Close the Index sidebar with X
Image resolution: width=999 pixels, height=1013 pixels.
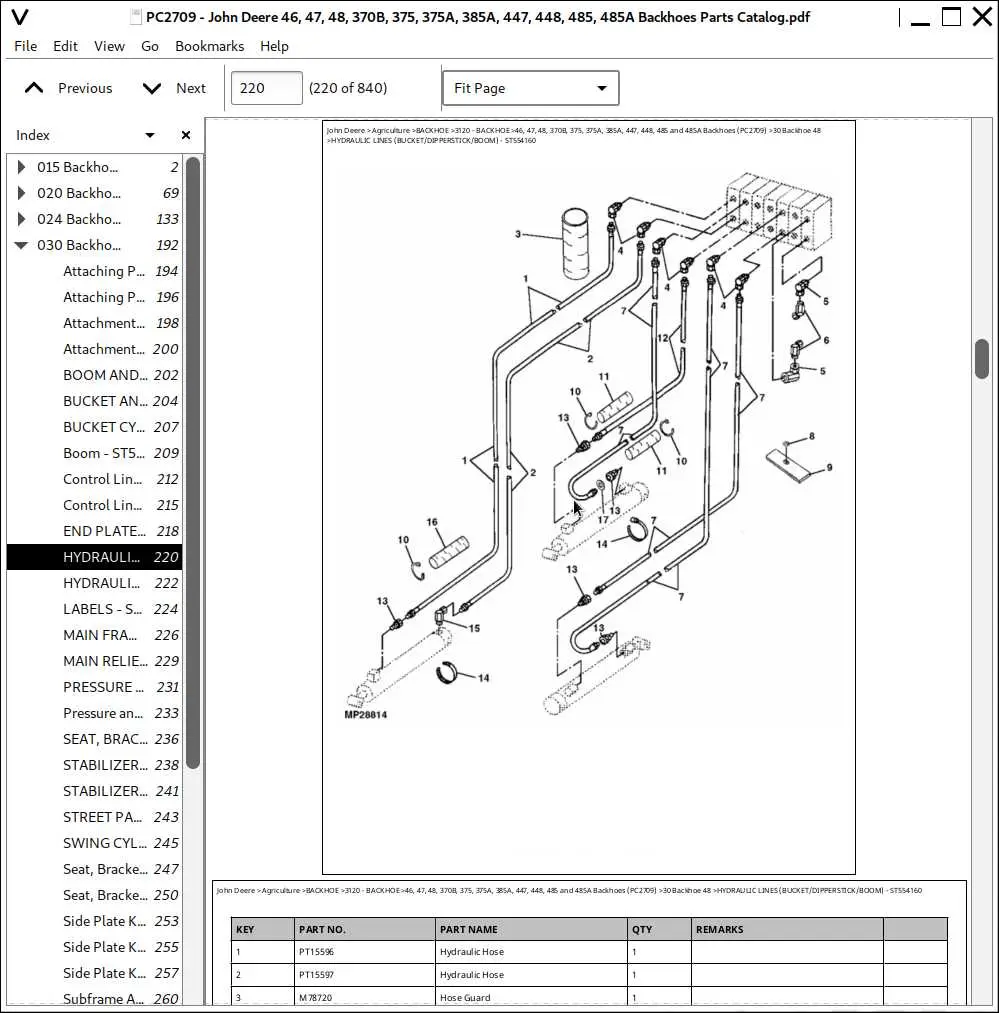(186, 135)
